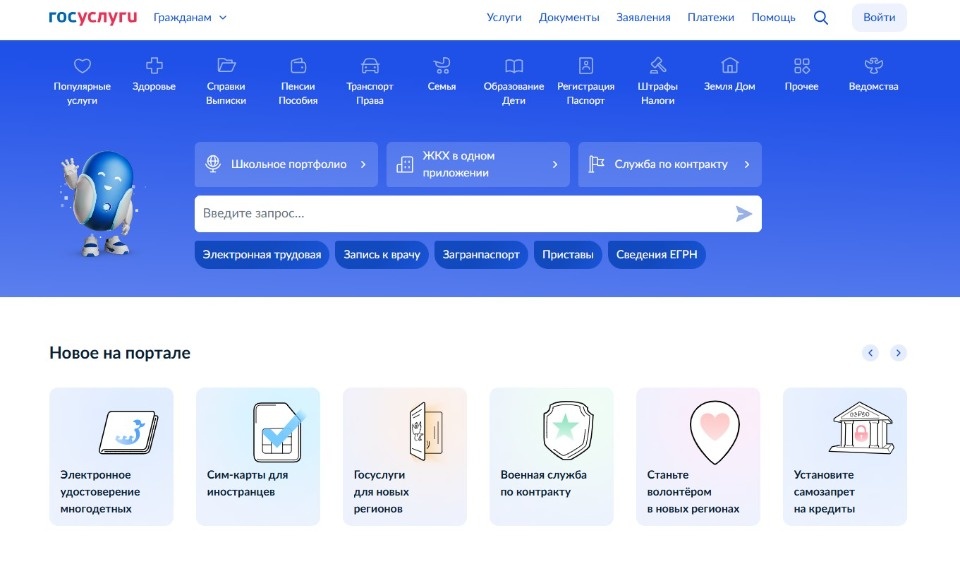Open the Заявления menu item

[643, 18]
